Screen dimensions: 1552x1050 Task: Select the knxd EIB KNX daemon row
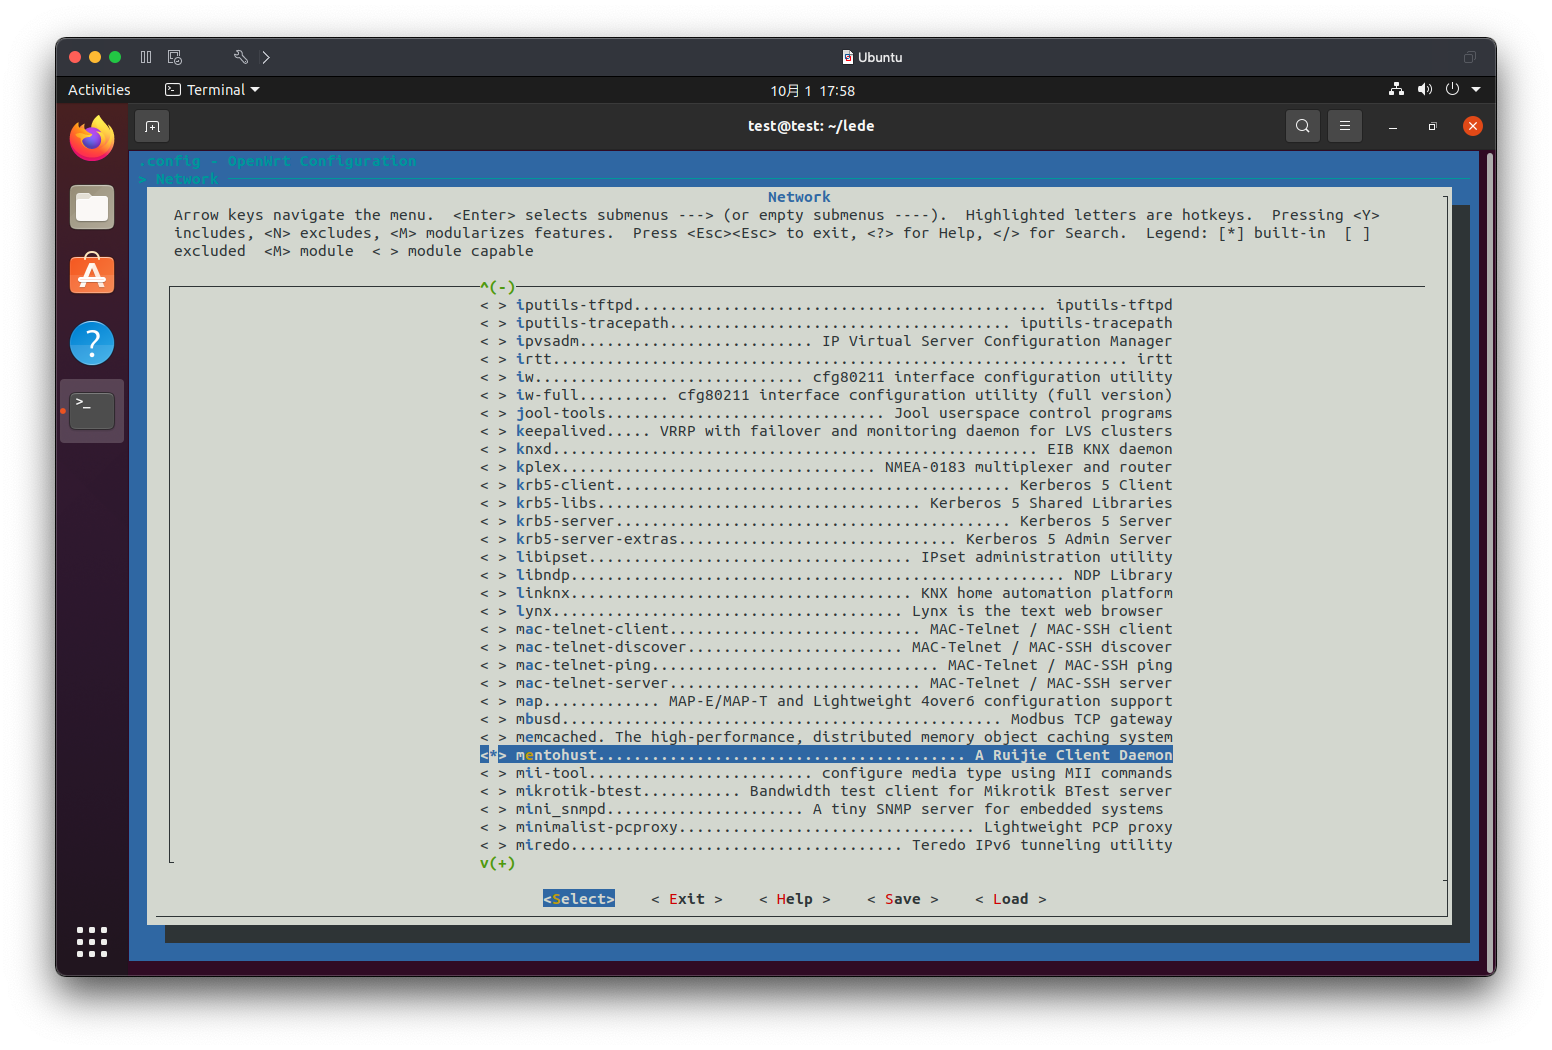tap(826, 449)
